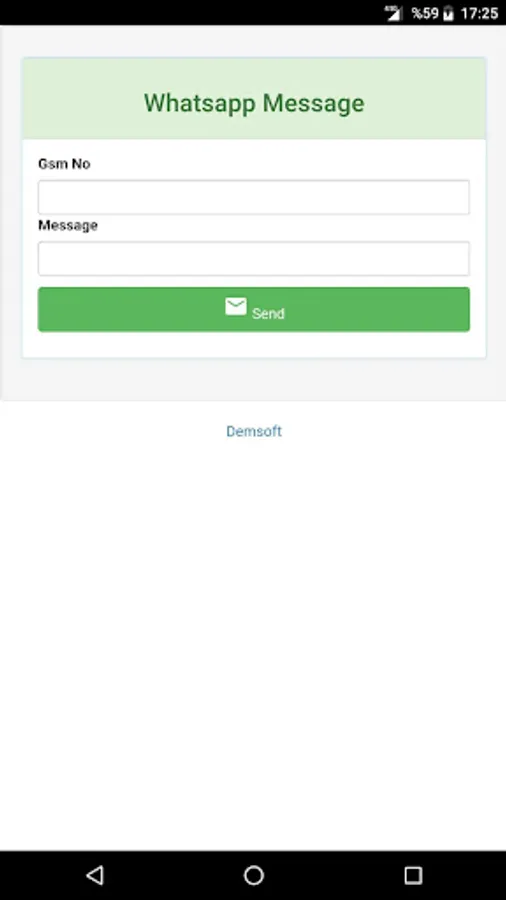The height and width of the screenshot is (900, 506).
Task: Tap the envelope icon on Send button
Action: click(236, 307)
